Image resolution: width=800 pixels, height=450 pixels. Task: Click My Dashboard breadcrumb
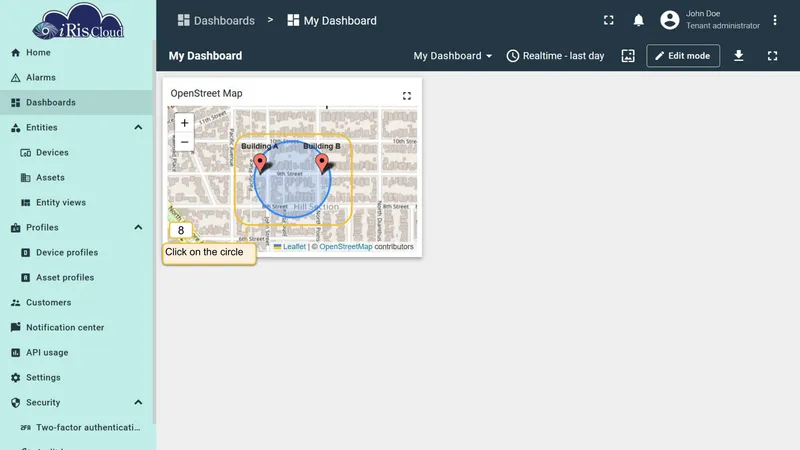click(332, 20)
